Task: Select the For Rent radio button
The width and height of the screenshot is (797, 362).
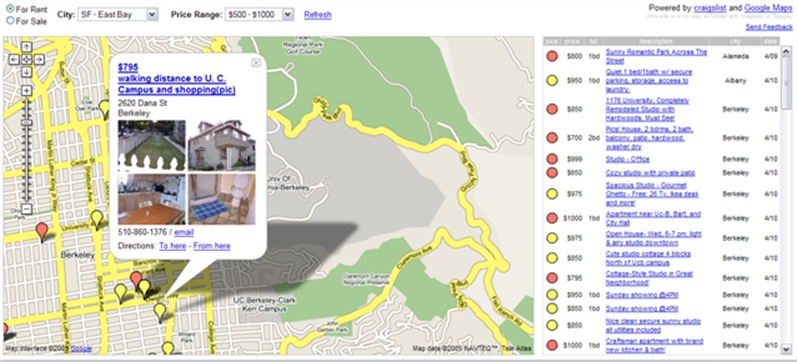Action: click(x=10, y=9)
